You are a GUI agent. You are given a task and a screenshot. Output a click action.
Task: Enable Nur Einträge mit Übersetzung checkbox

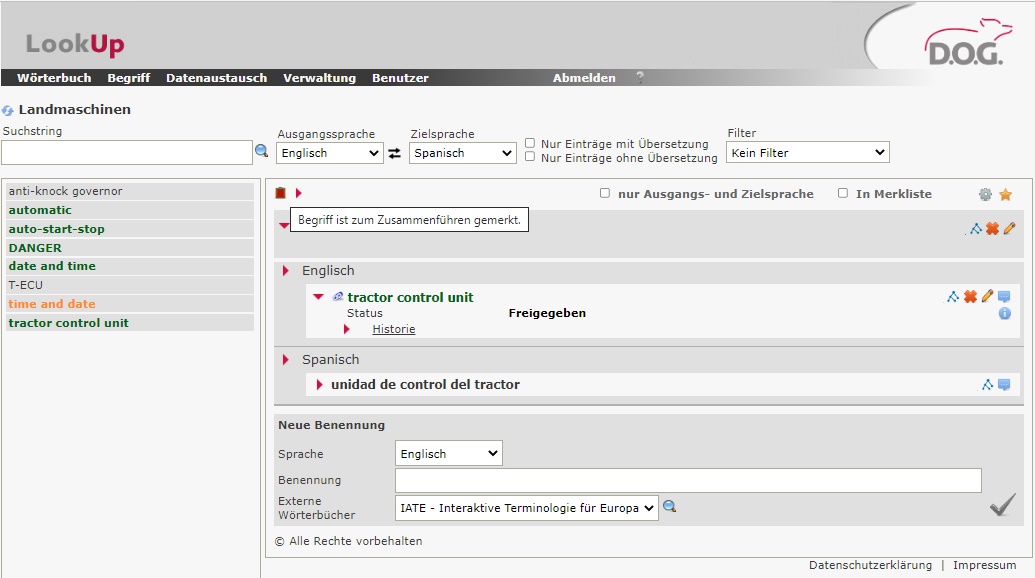pos(530,143)
